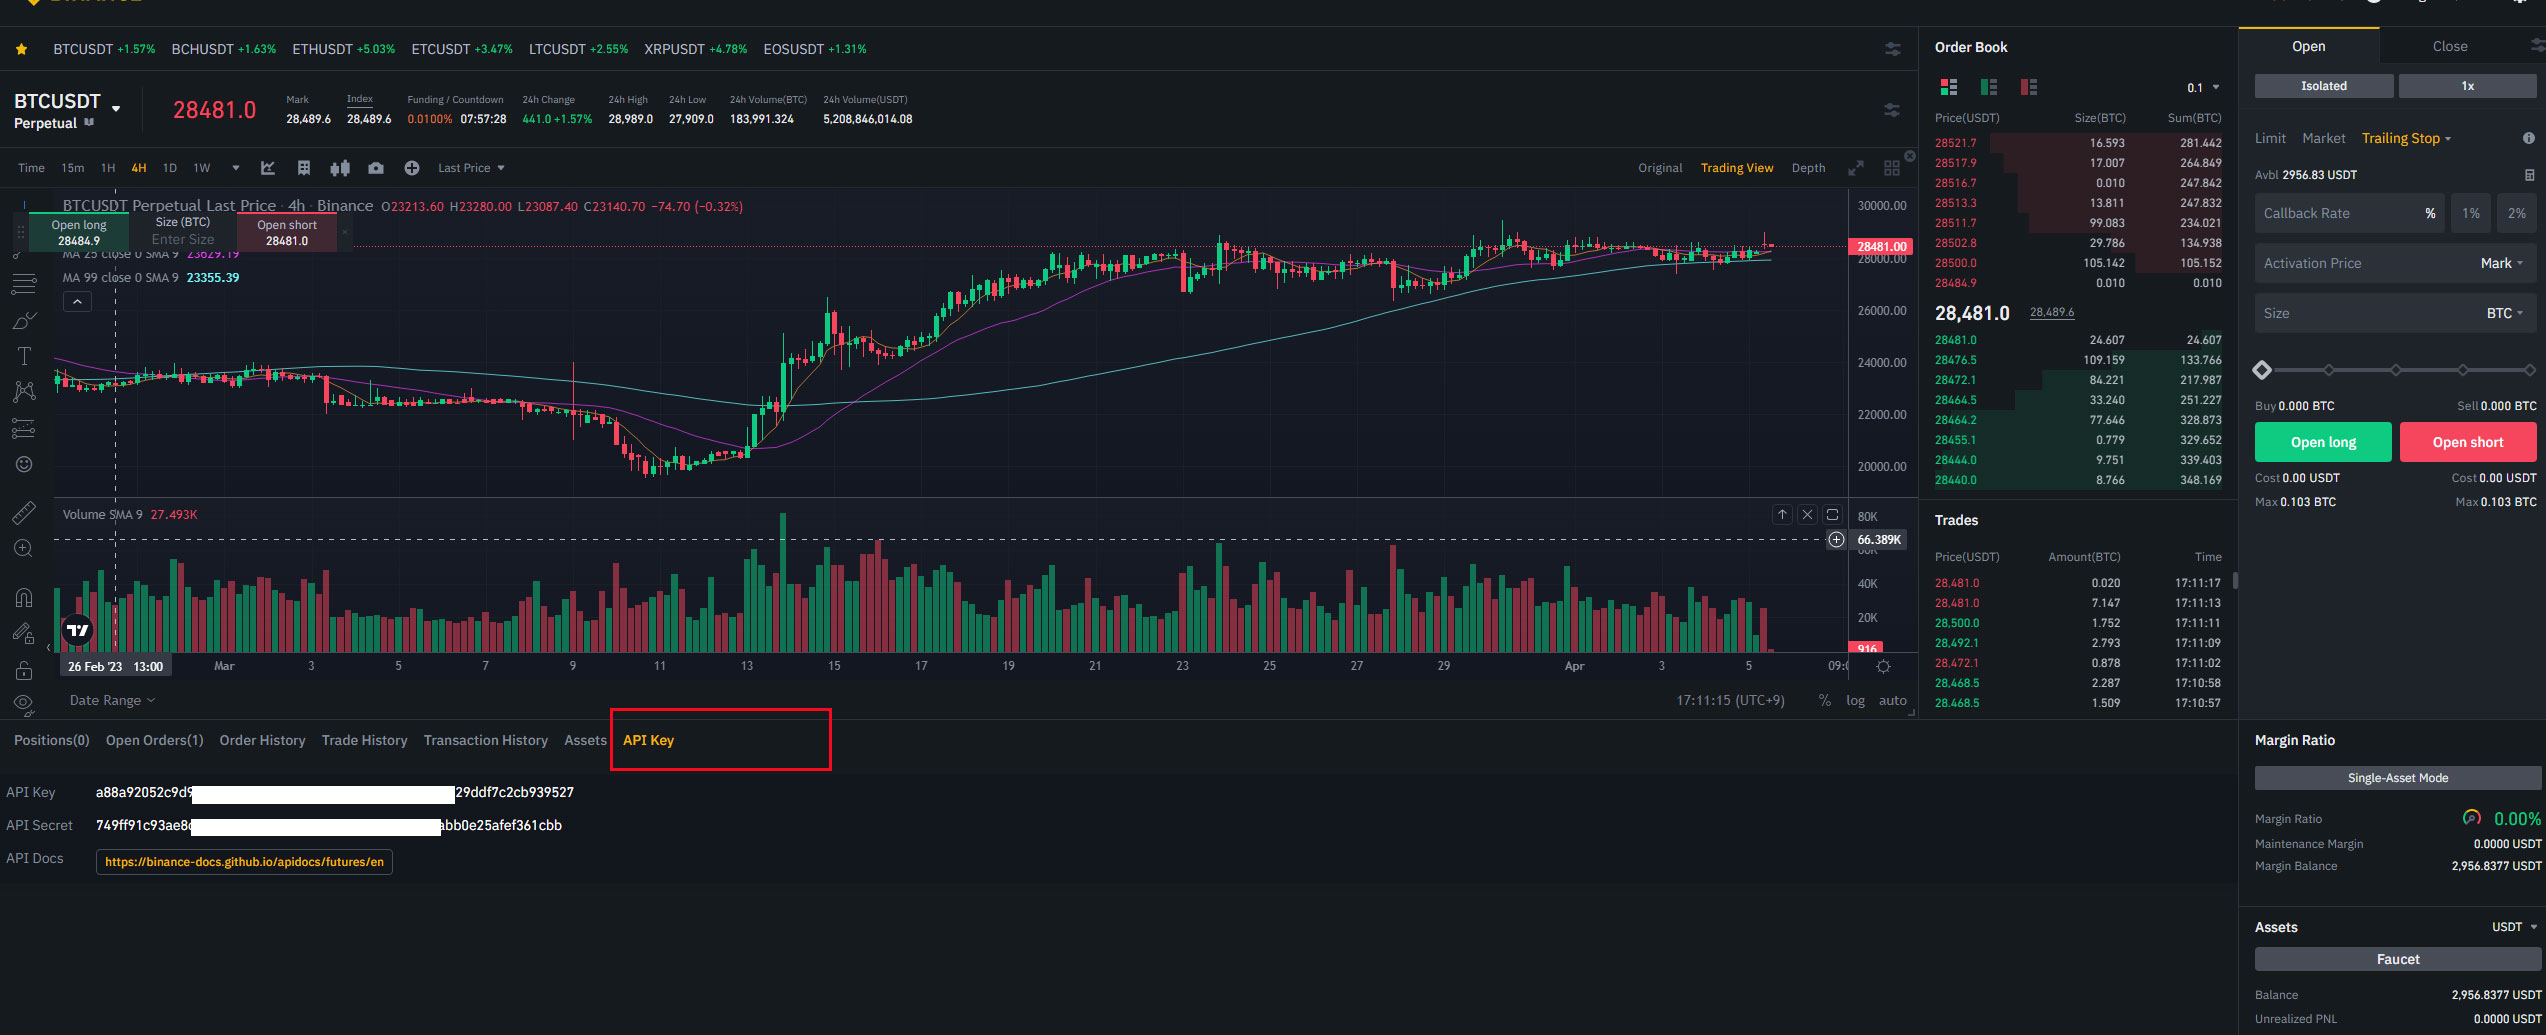This screenshot has width=2546, height=1035.
Task: Select the Text annotation tool
Action: tap(24, 356)
